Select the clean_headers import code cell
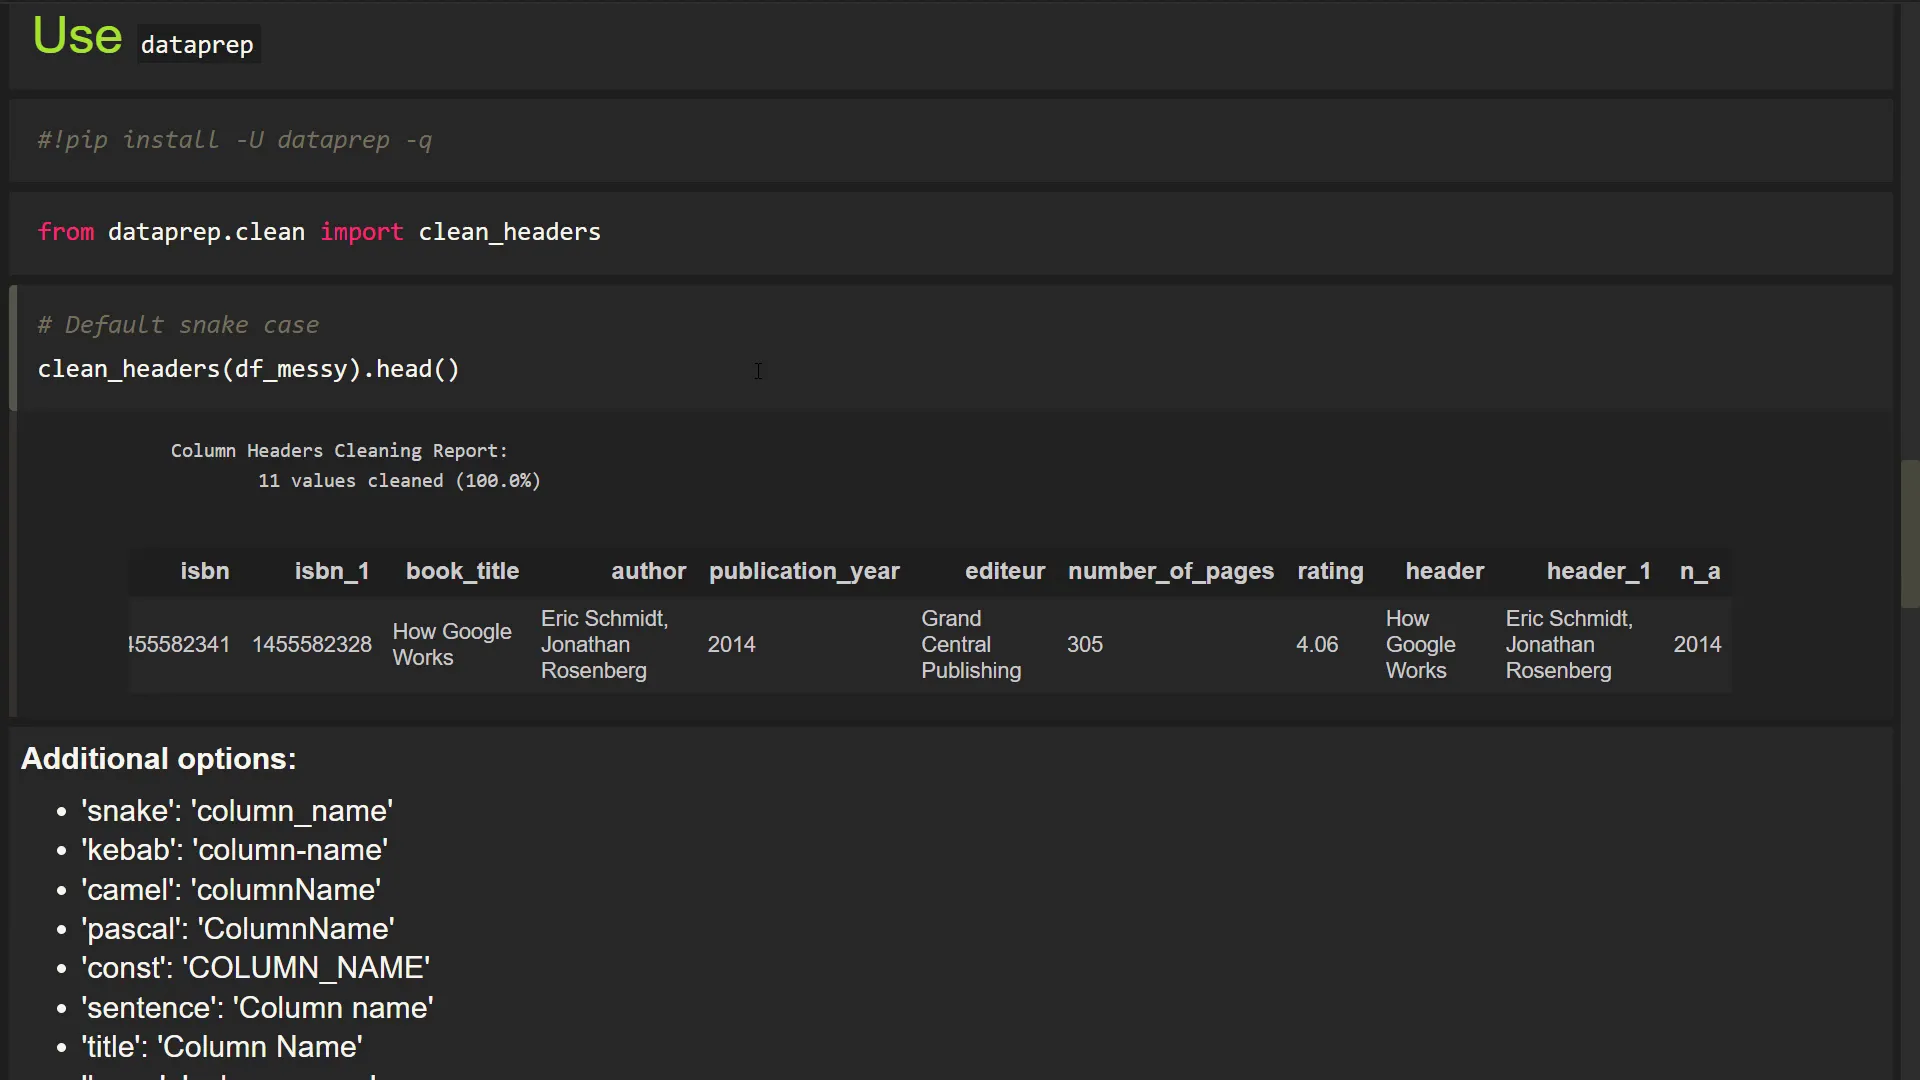Screen dimensions: 1920x1080 [x=320, y=231]
